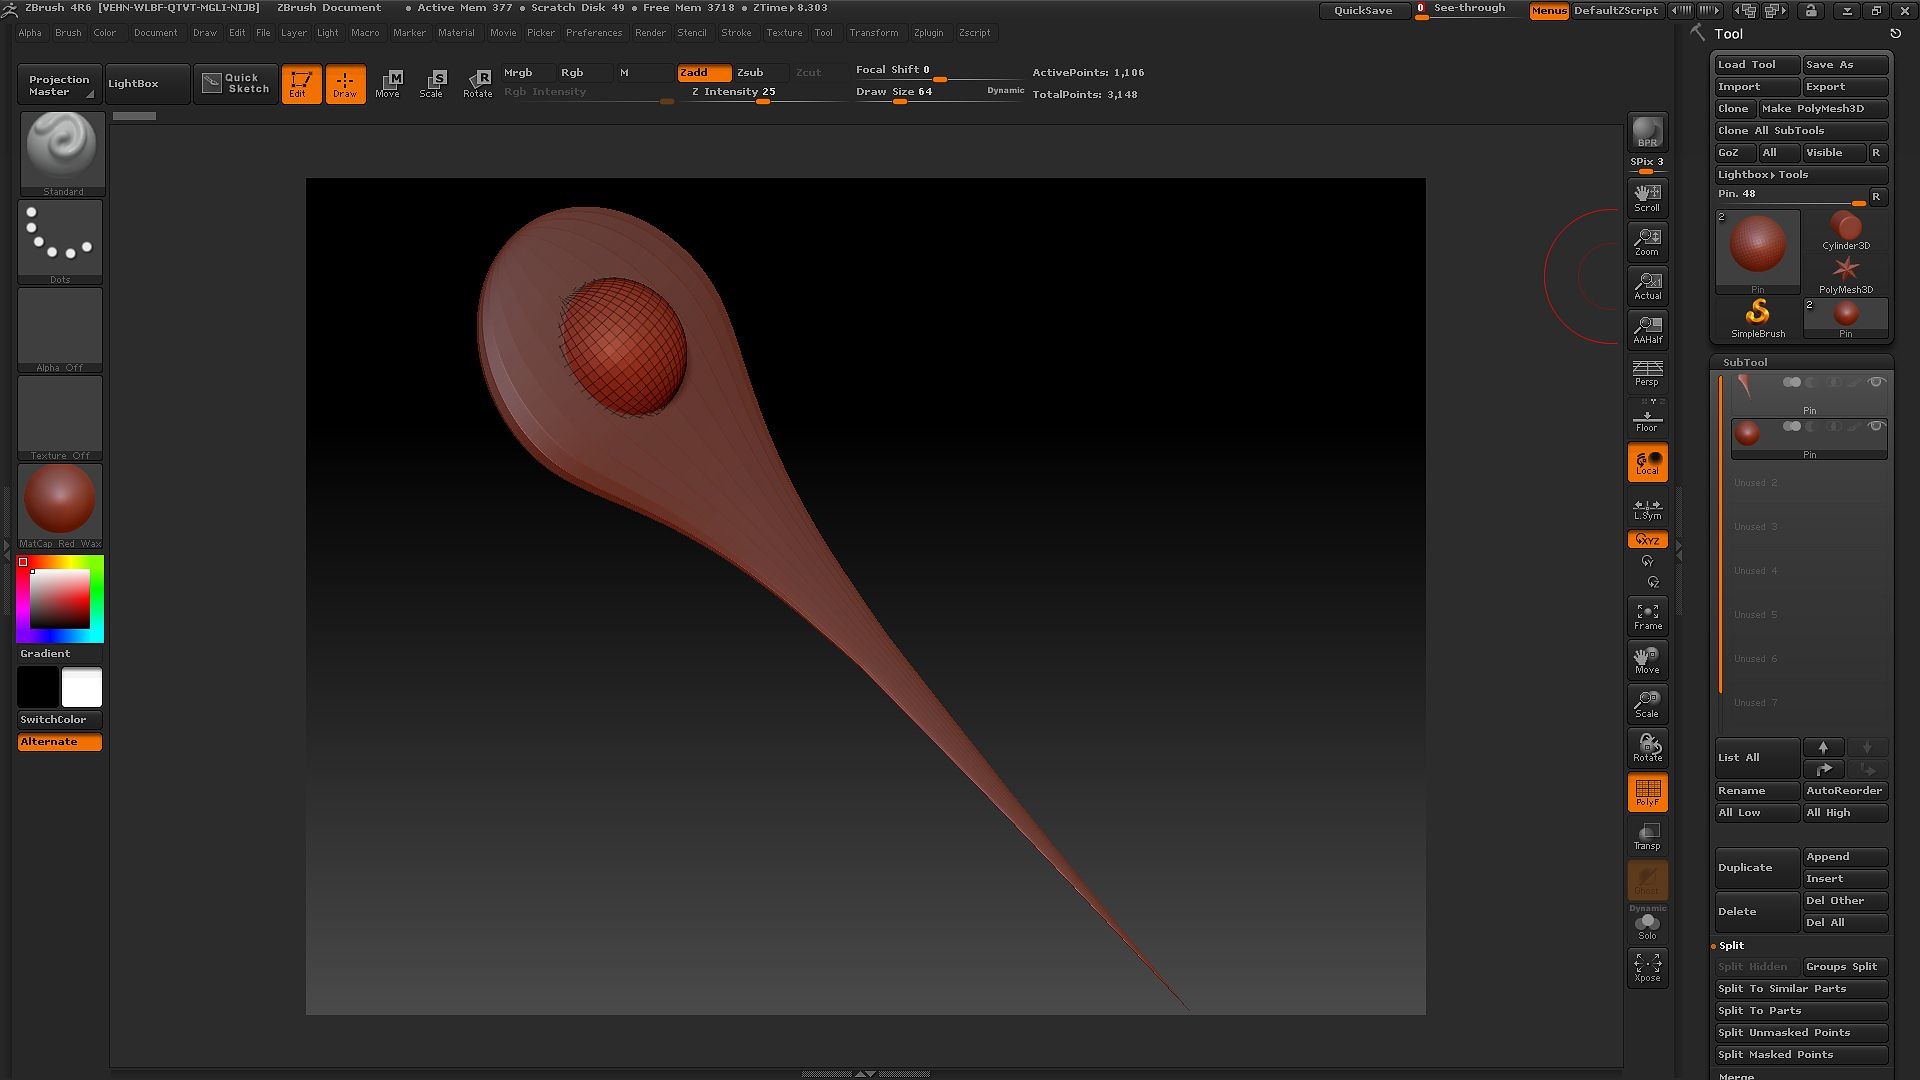
Task: Toggle Solo mode
Action: tap(1647, 926)
